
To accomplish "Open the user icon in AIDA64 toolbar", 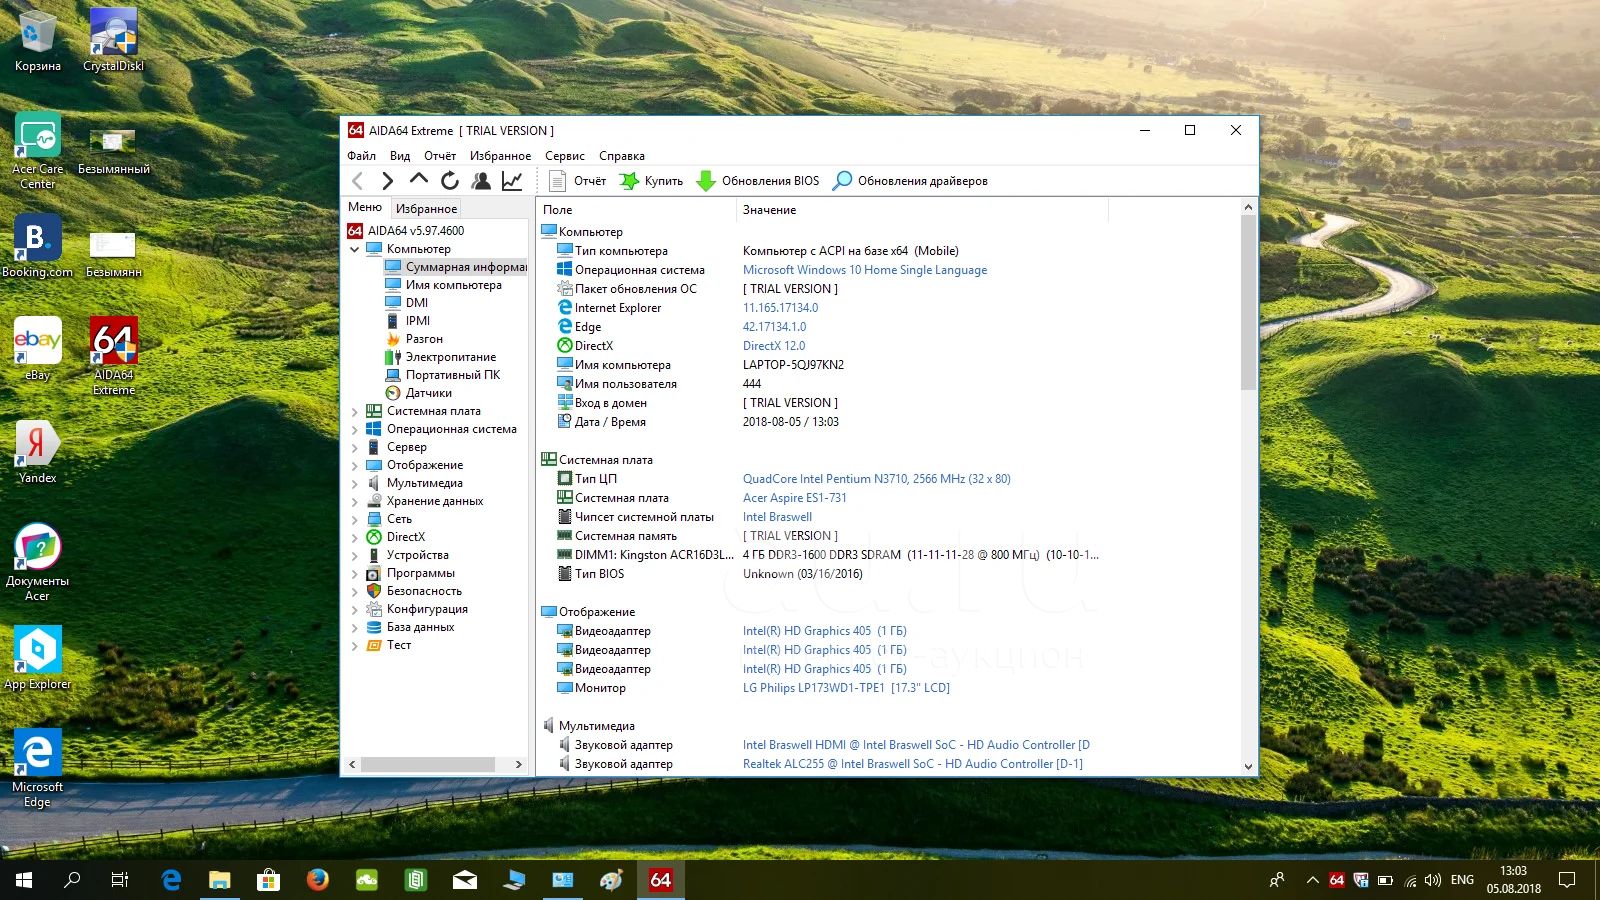I will click(x=481, y=181).
